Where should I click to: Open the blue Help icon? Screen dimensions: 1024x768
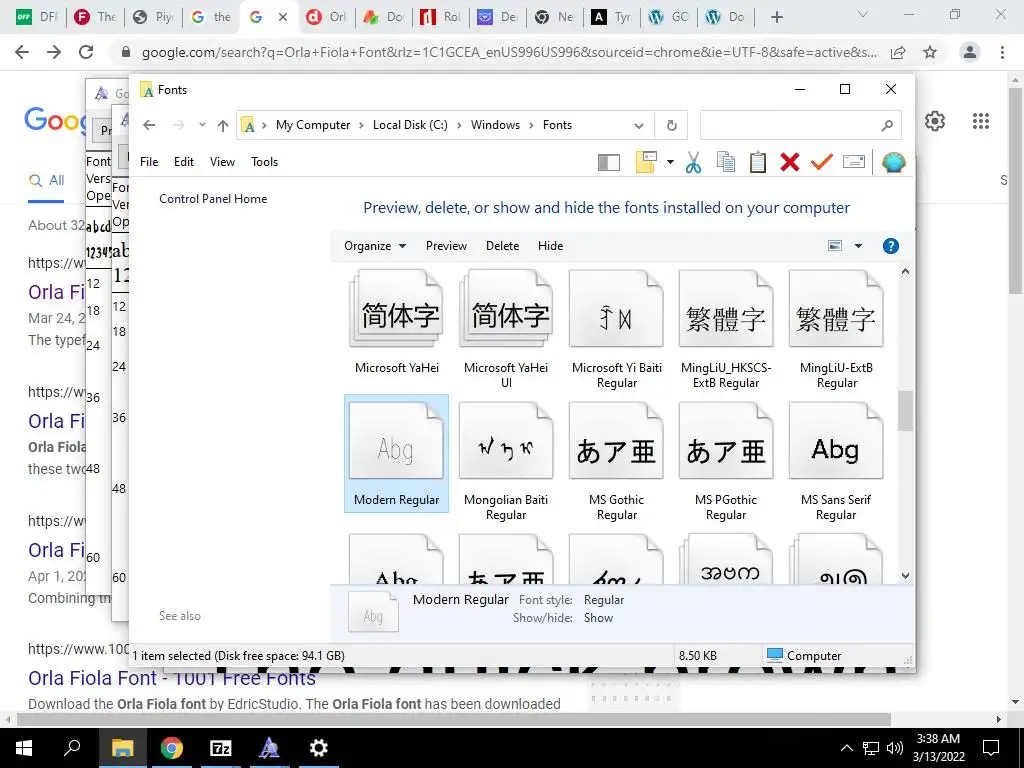[890, 246]
